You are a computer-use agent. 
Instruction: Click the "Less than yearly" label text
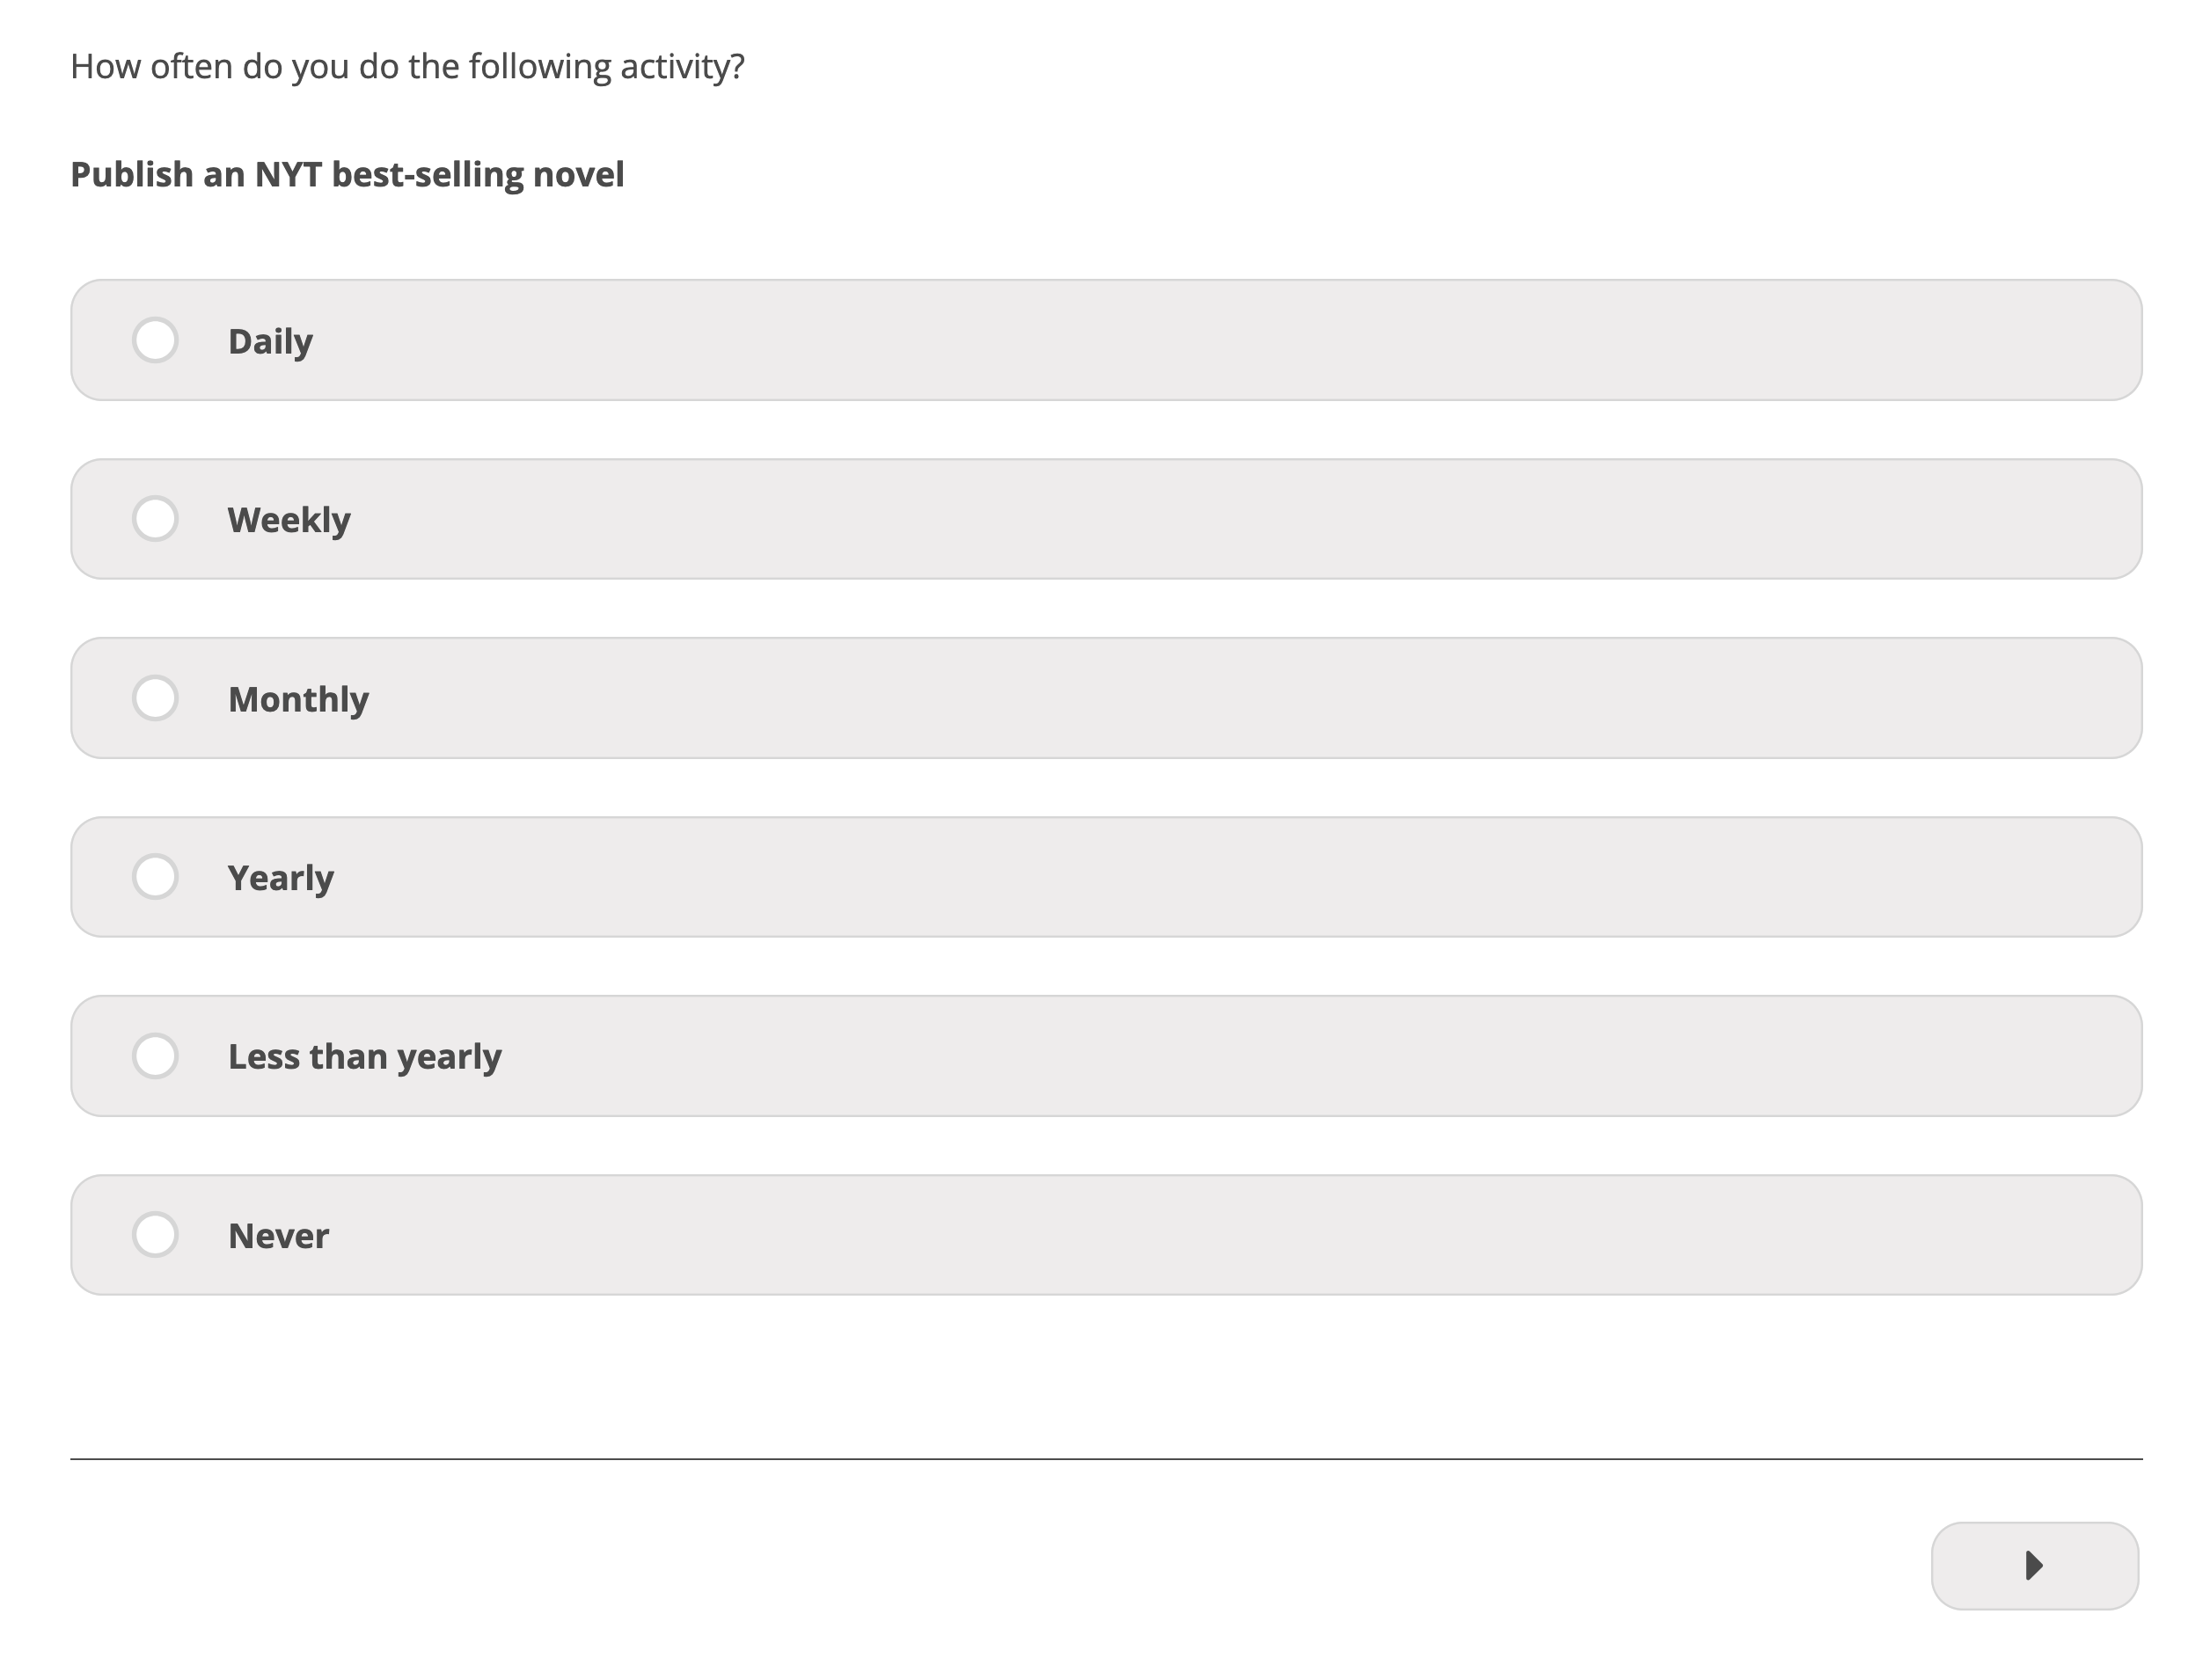[365, 1057]
